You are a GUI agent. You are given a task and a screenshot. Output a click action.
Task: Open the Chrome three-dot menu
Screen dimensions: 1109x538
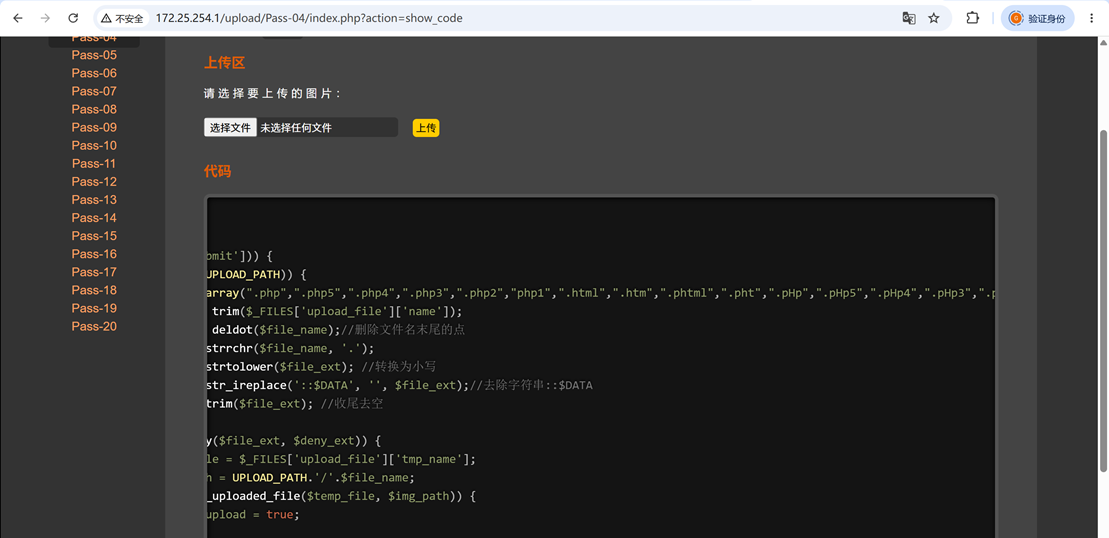1091,18
